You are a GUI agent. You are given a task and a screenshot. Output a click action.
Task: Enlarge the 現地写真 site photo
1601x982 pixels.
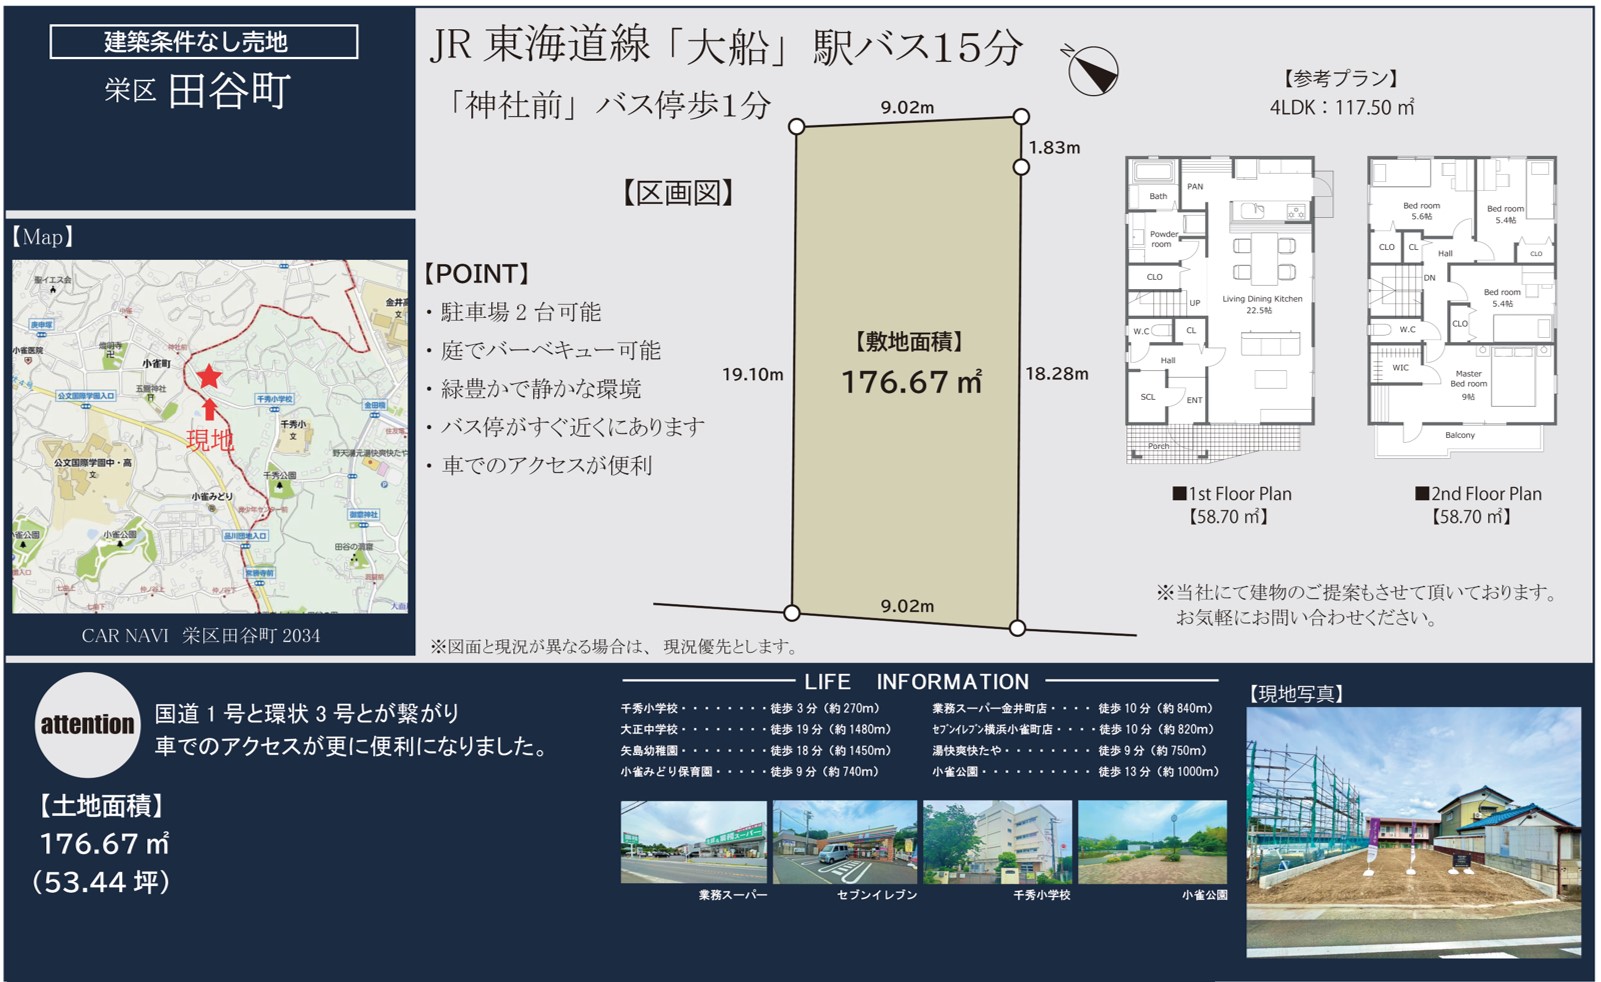point(1413,830)
